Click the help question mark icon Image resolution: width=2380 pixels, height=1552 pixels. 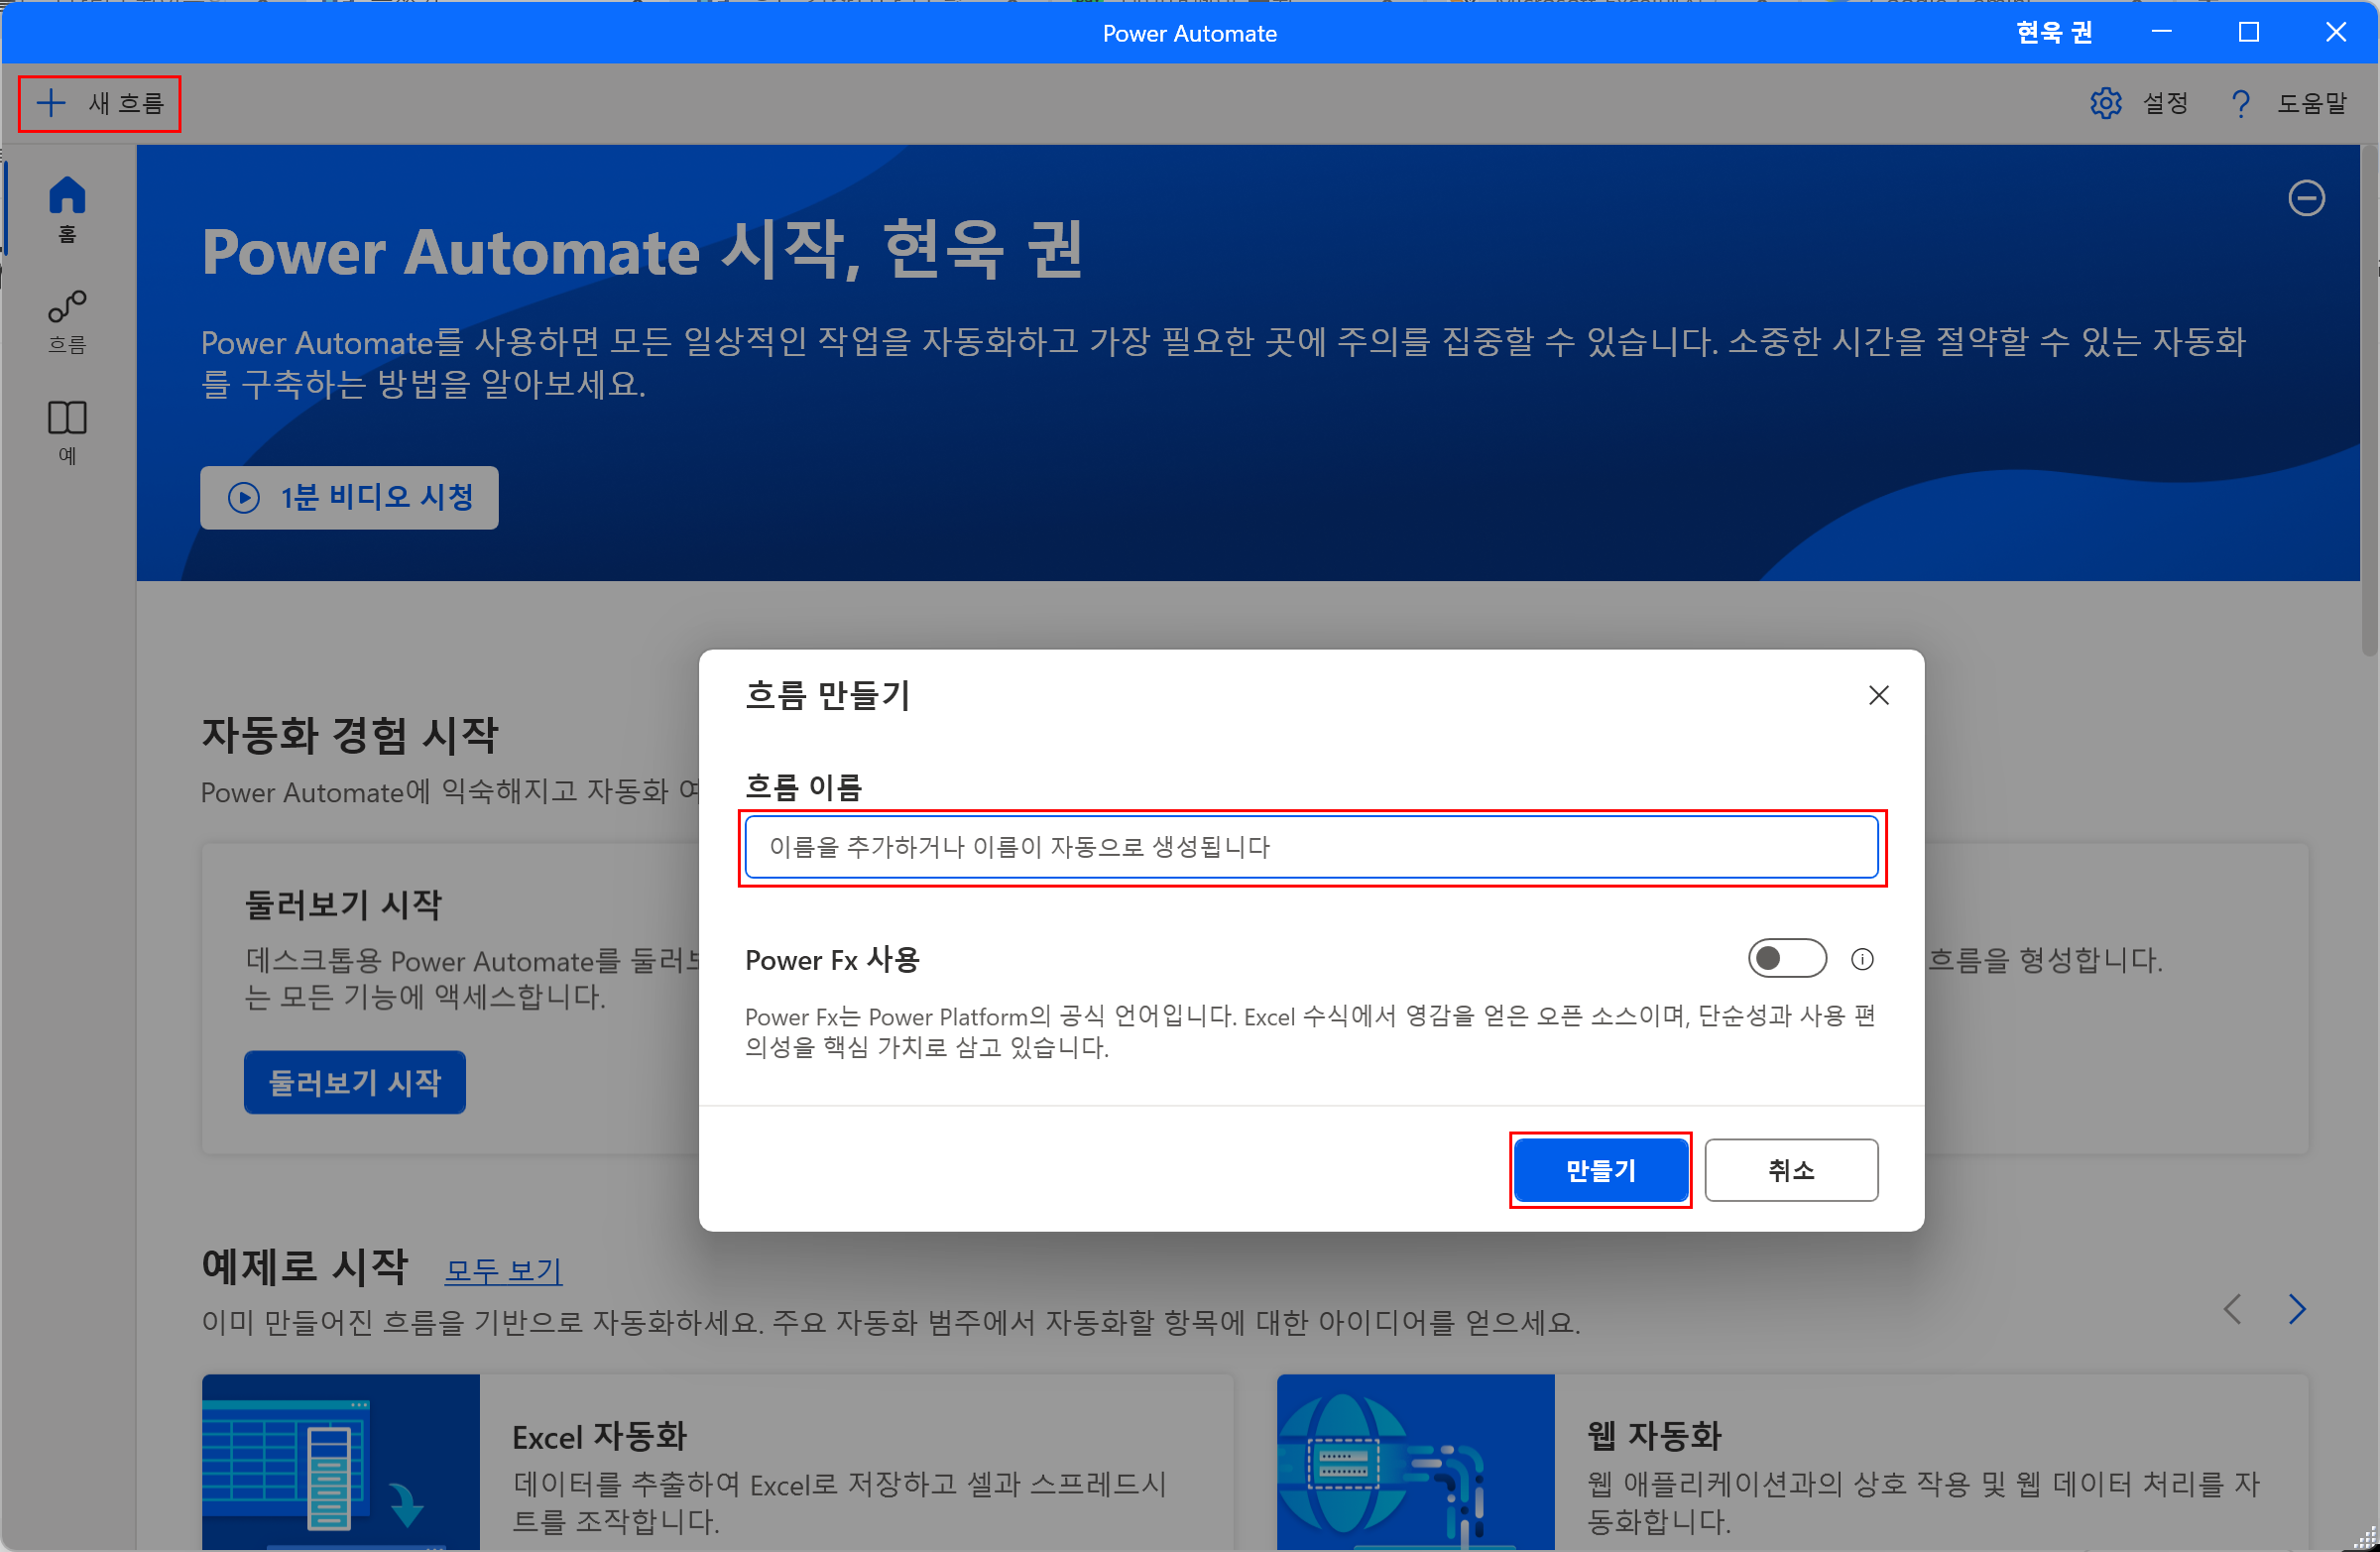tap(2240, 103)
